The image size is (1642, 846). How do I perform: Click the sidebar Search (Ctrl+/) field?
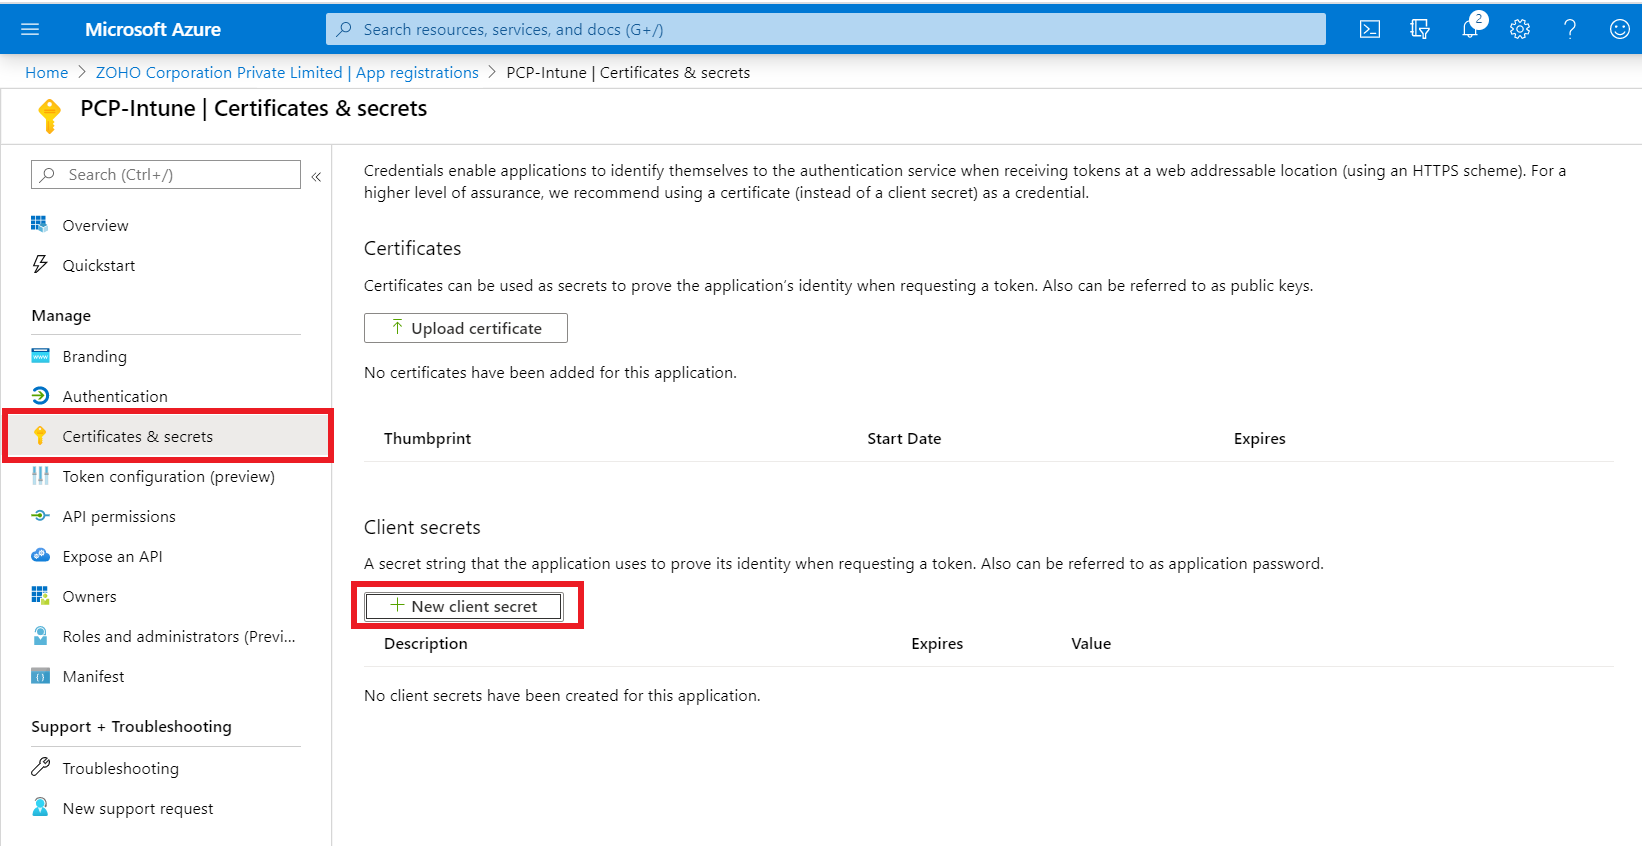coord(166,175)
